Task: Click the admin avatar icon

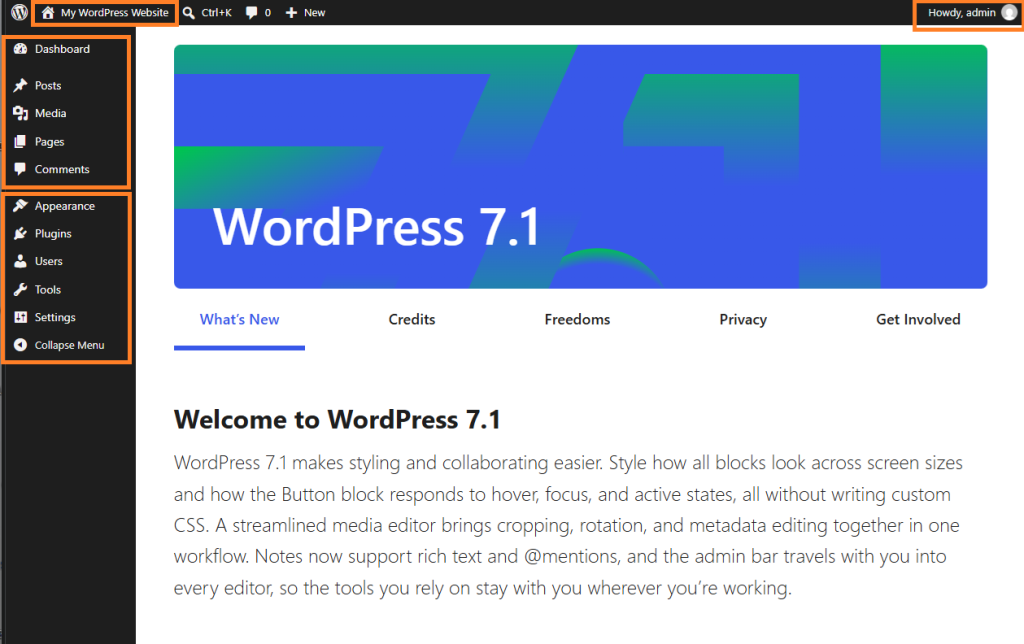Action: pyautogui.click(x=1009, y=12)
